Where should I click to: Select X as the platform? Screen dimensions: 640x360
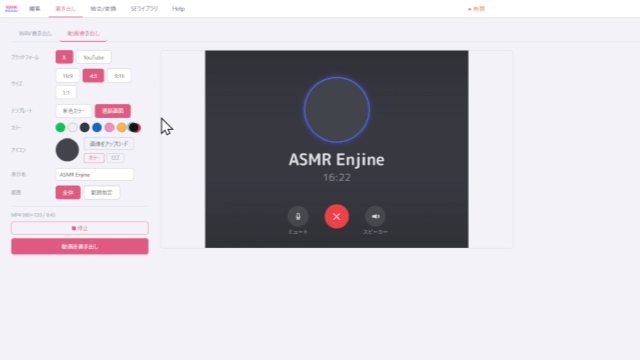(x=64, y=57)
